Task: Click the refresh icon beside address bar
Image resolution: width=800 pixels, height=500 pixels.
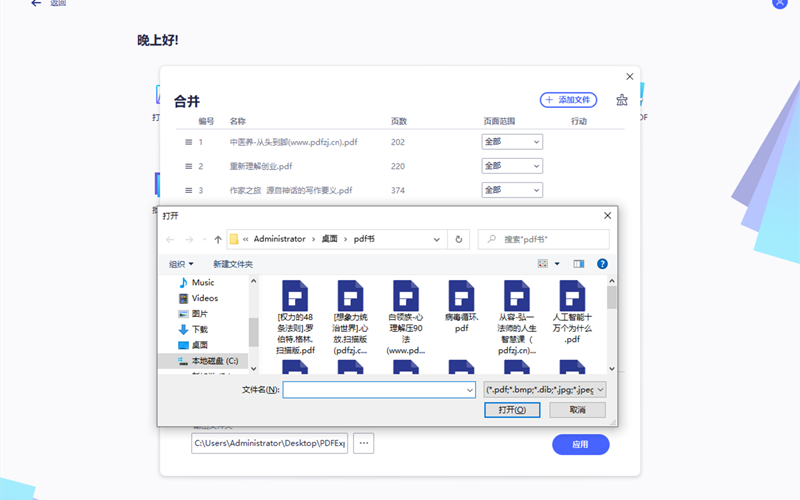Action: pos(459,239)
